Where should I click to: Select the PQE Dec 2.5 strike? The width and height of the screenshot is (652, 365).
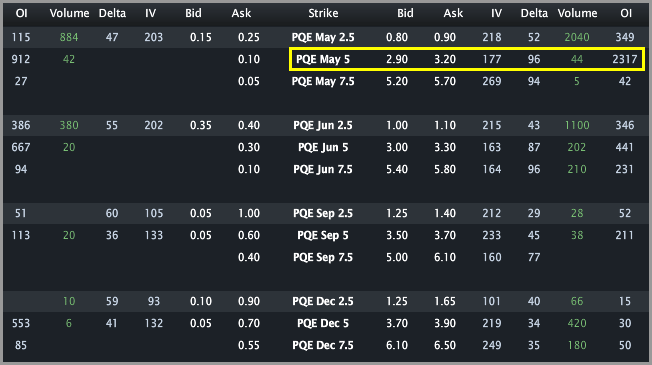pos(323,301)
